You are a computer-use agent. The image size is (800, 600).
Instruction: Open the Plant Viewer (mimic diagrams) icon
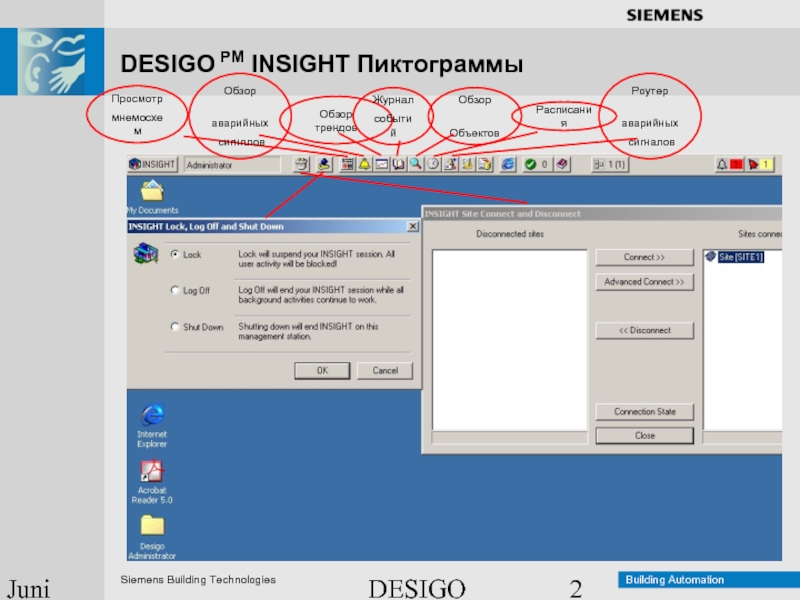(x=347, y=164)
